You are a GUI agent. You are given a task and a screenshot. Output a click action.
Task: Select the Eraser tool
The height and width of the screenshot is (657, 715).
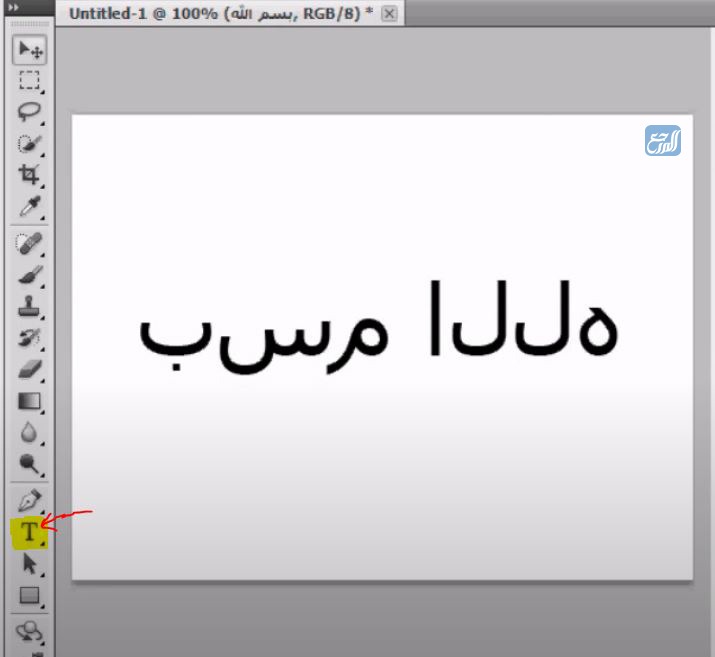click(30, 369)
